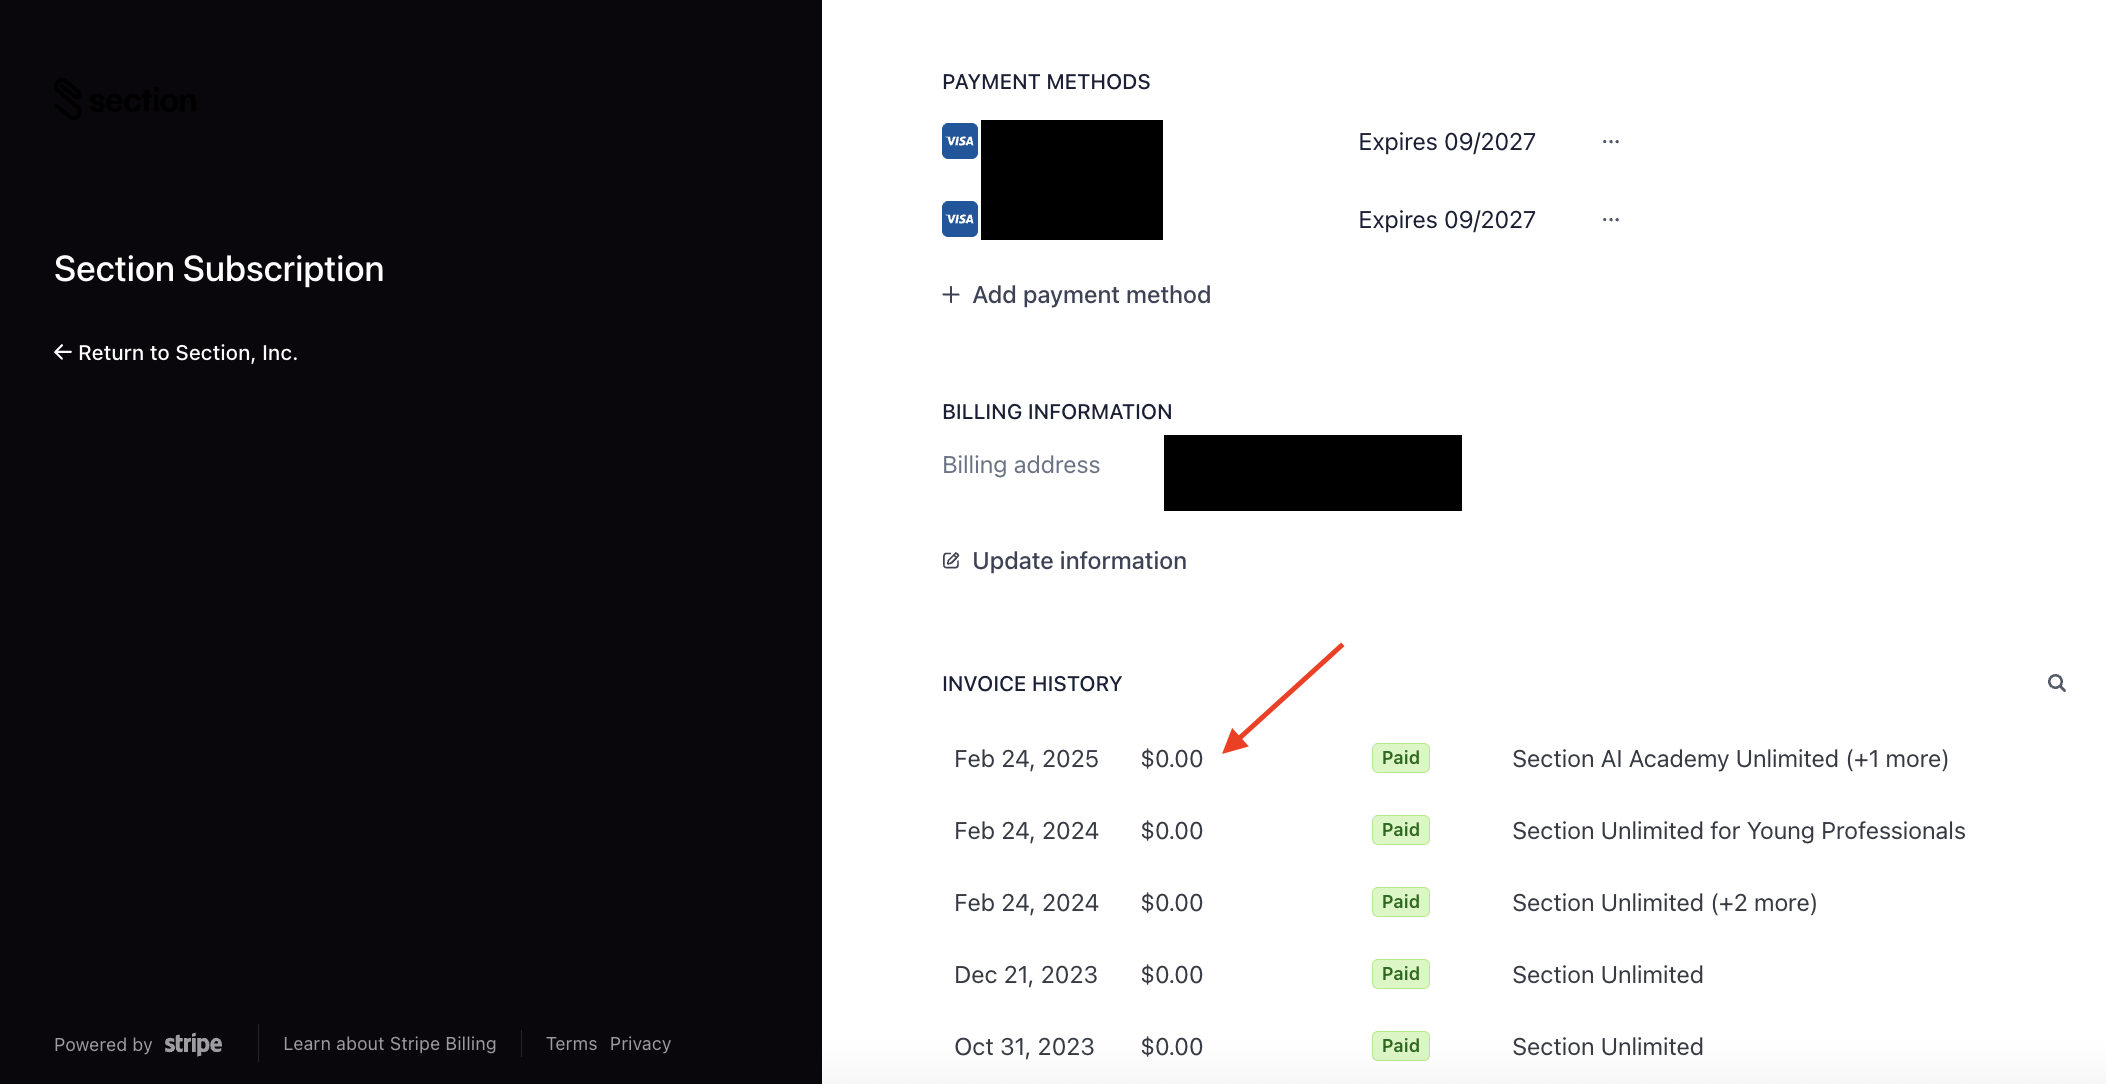Open Feb 24, 2025 AI Academy invoice

point(1729,759)
